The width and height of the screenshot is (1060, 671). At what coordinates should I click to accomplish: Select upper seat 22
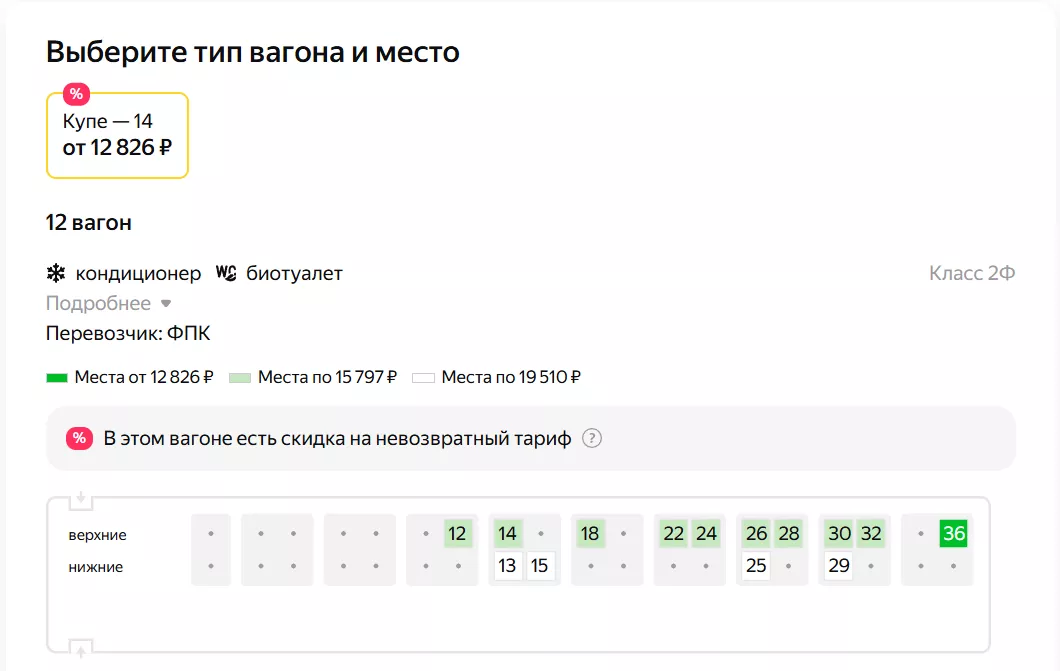tap(674, 534)
